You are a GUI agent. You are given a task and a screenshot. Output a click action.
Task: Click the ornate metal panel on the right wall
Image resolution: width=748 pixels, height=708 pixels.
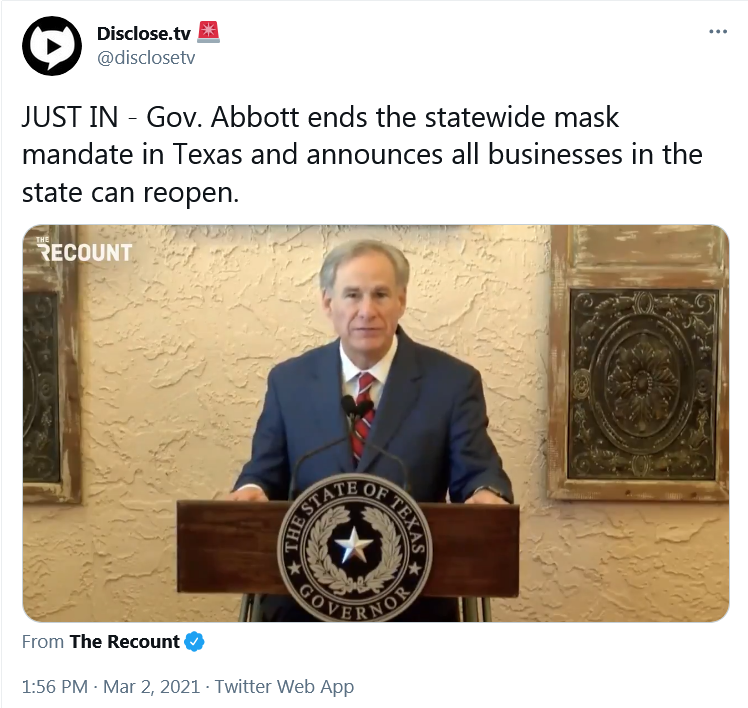(x=644, y=385)
